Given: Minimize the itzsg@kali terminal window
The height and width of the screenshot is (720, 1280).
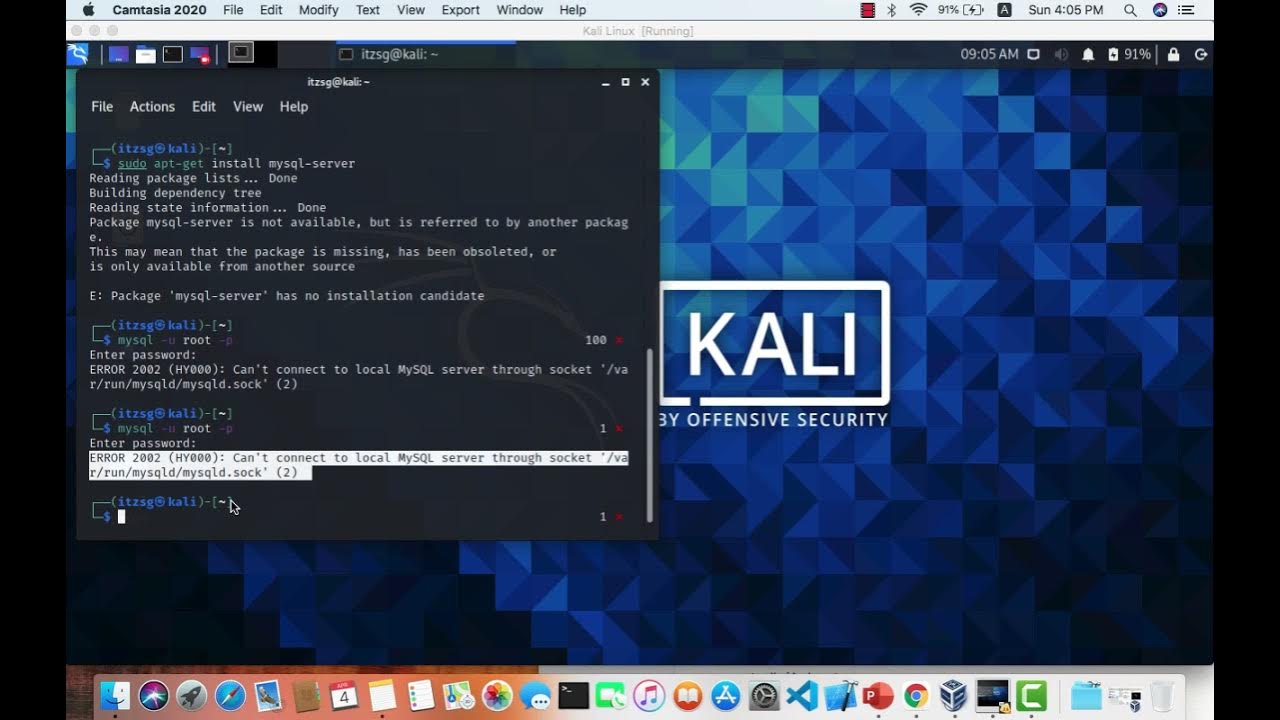Looking at the screenshot, I should click(x=606, y=82).
